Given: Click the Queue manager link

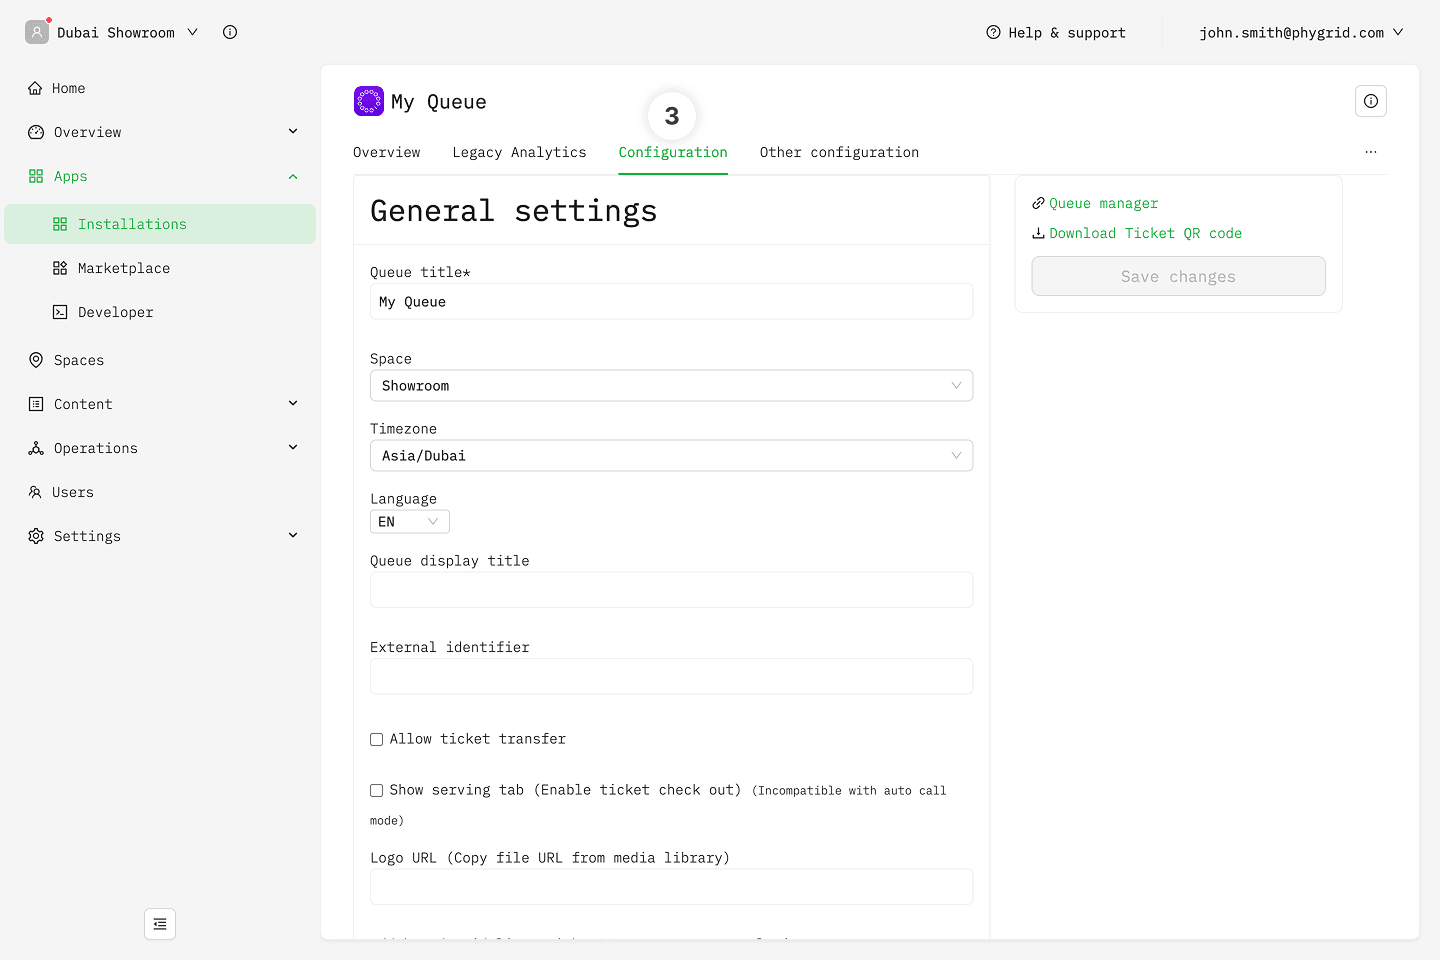Looking at the screenshot, I should (x=1102, y=203).
